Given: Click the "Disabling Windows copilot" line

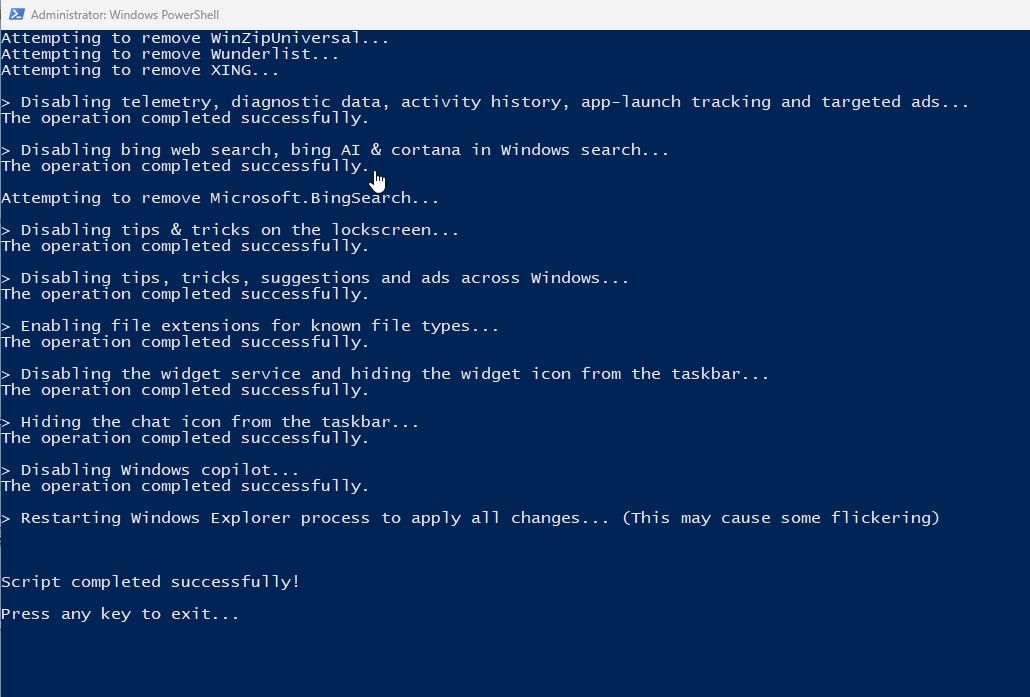Looking at the screenshot, I should point(160,470).
